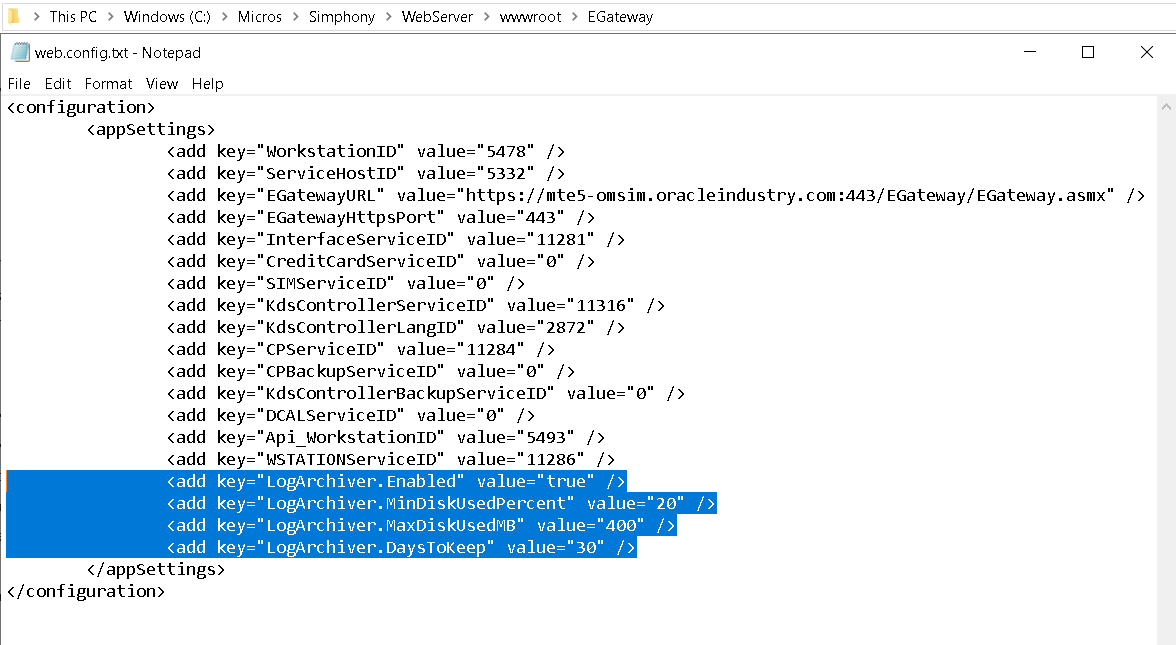This screenshot has width=1176, height=645.
Task: Open the Edit menu
Action: tap(58, 84)
